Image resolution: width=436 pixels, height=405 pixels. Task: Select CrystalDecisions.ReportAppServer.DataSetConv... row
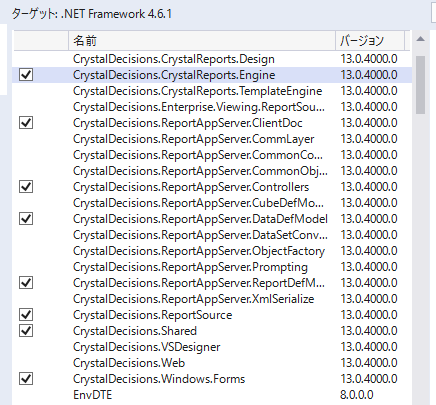pyautogui.click(x=212, y=235)
